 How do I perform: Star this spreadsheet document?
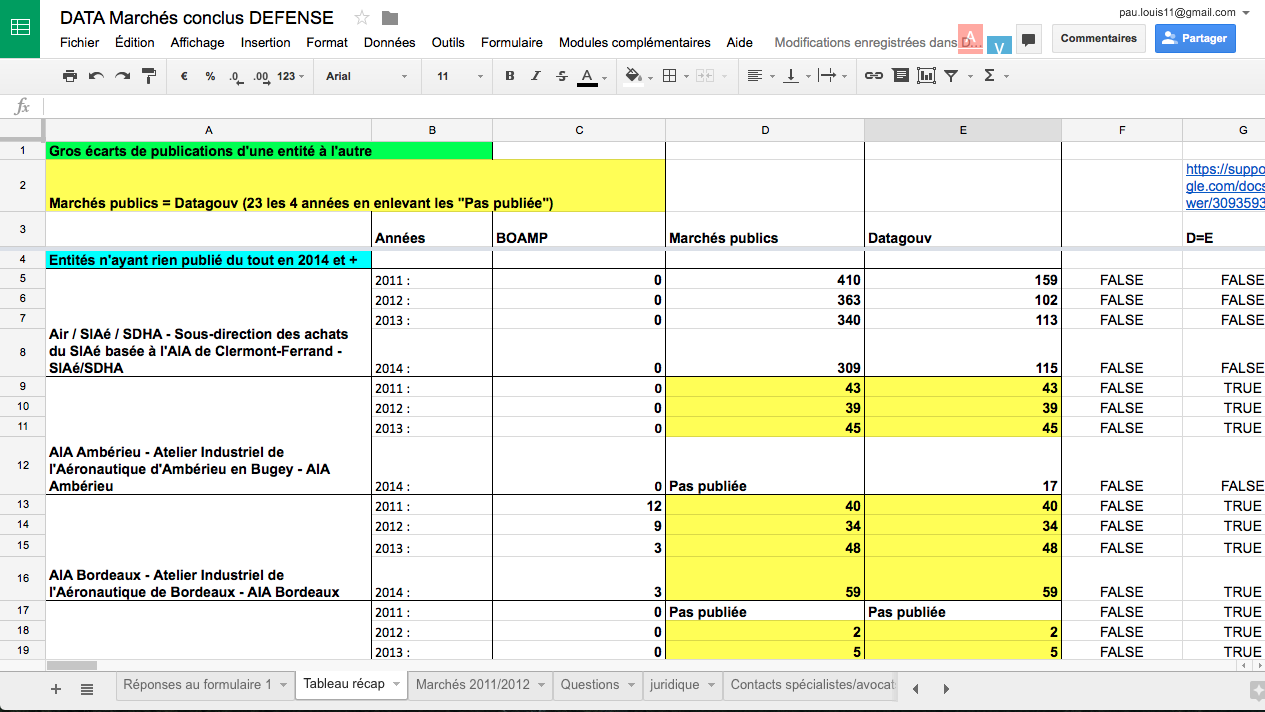coord(362,18)
